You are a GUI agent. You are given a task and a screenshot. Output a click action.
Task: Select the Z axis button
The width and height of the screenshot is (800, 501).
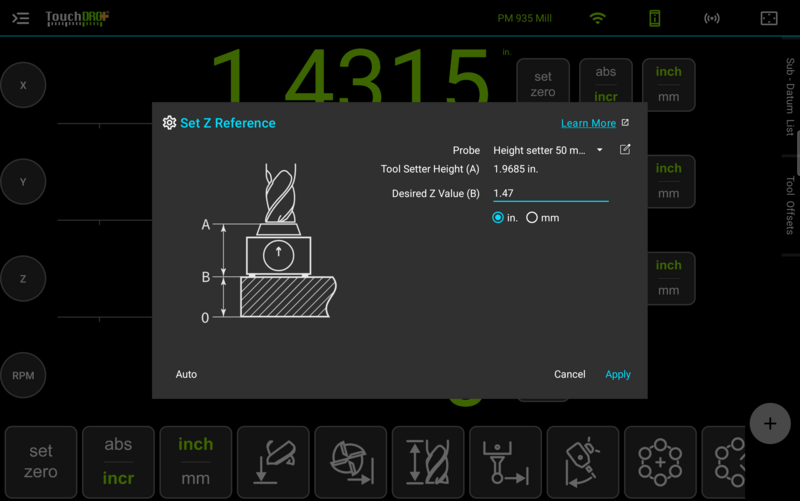pos(23,279)
